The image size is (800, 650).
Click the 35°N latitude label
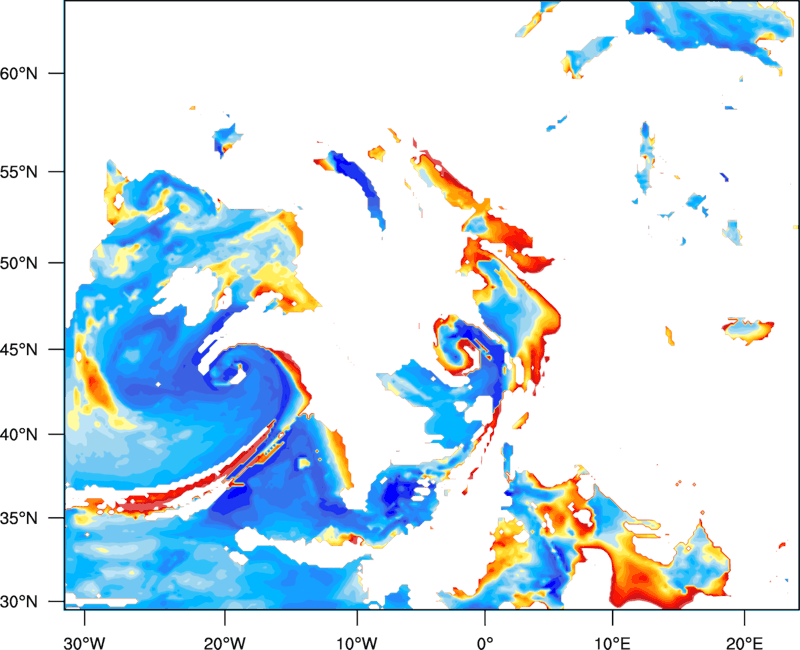coord(19,518)
